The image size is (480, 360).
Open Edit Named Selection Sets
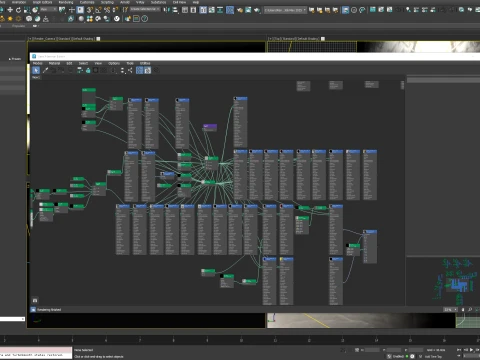tap(125, 10)
